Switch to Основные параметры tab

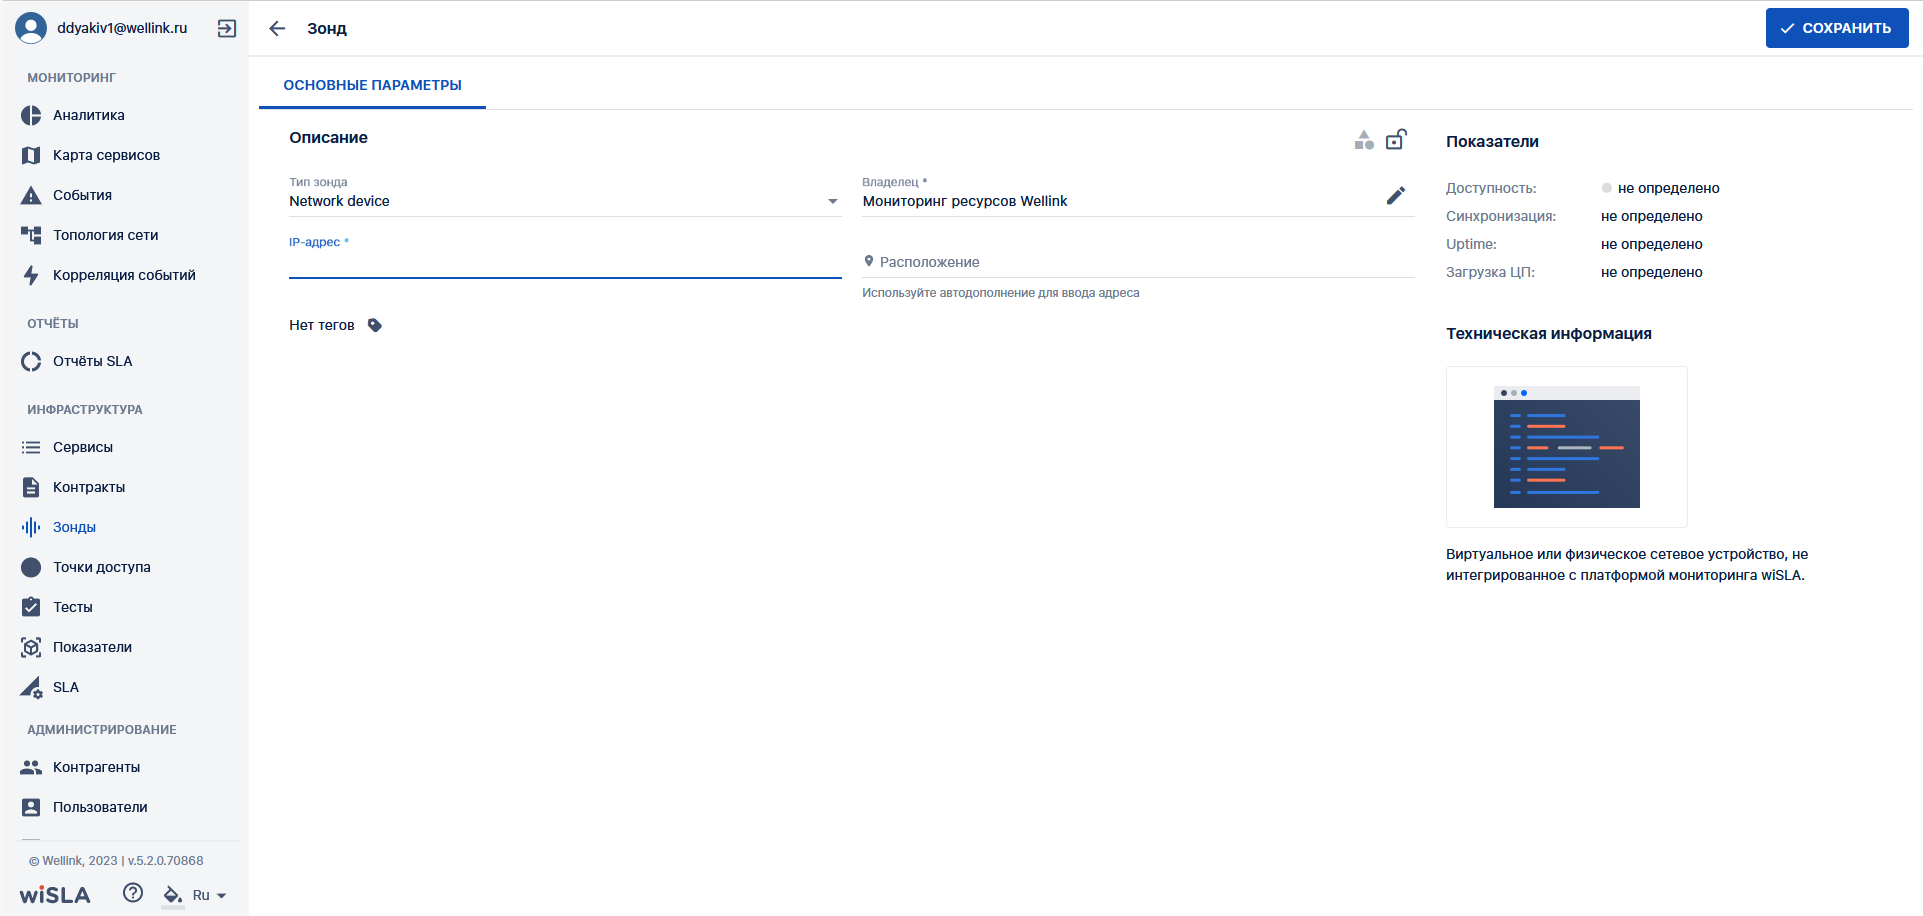(x=372, y=85)
